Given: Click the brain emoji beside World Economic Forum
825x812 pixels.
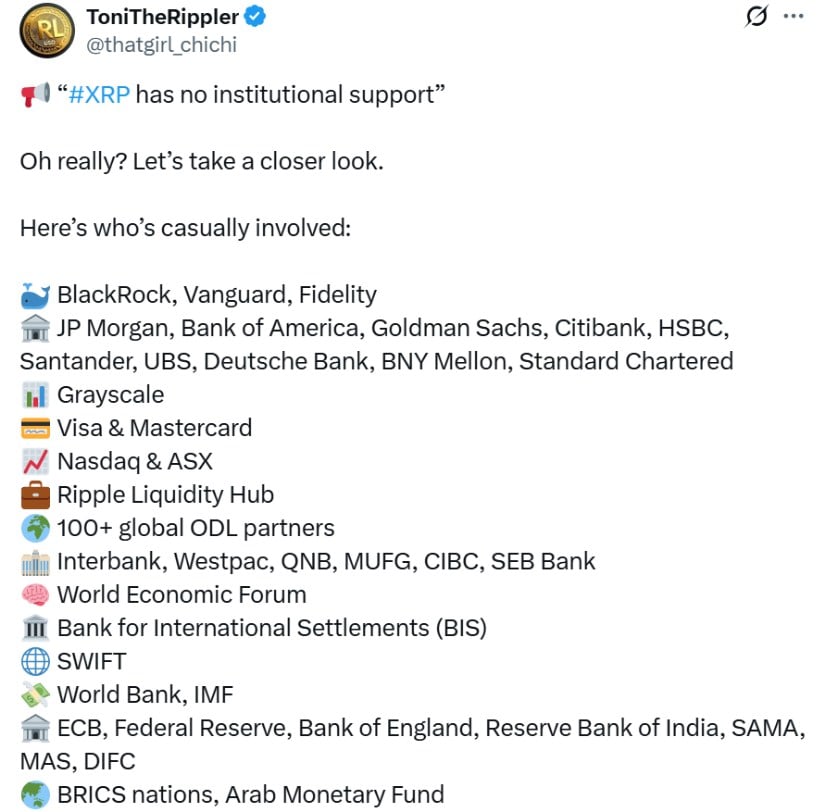Looking at the screenshot, I should (35, 595).
